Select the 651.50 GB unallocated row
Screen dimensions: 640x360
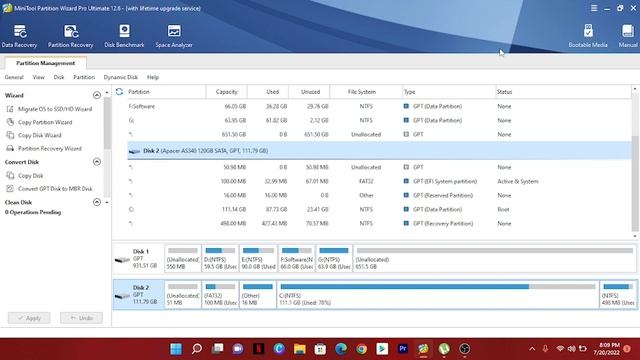tap(379, 134)
